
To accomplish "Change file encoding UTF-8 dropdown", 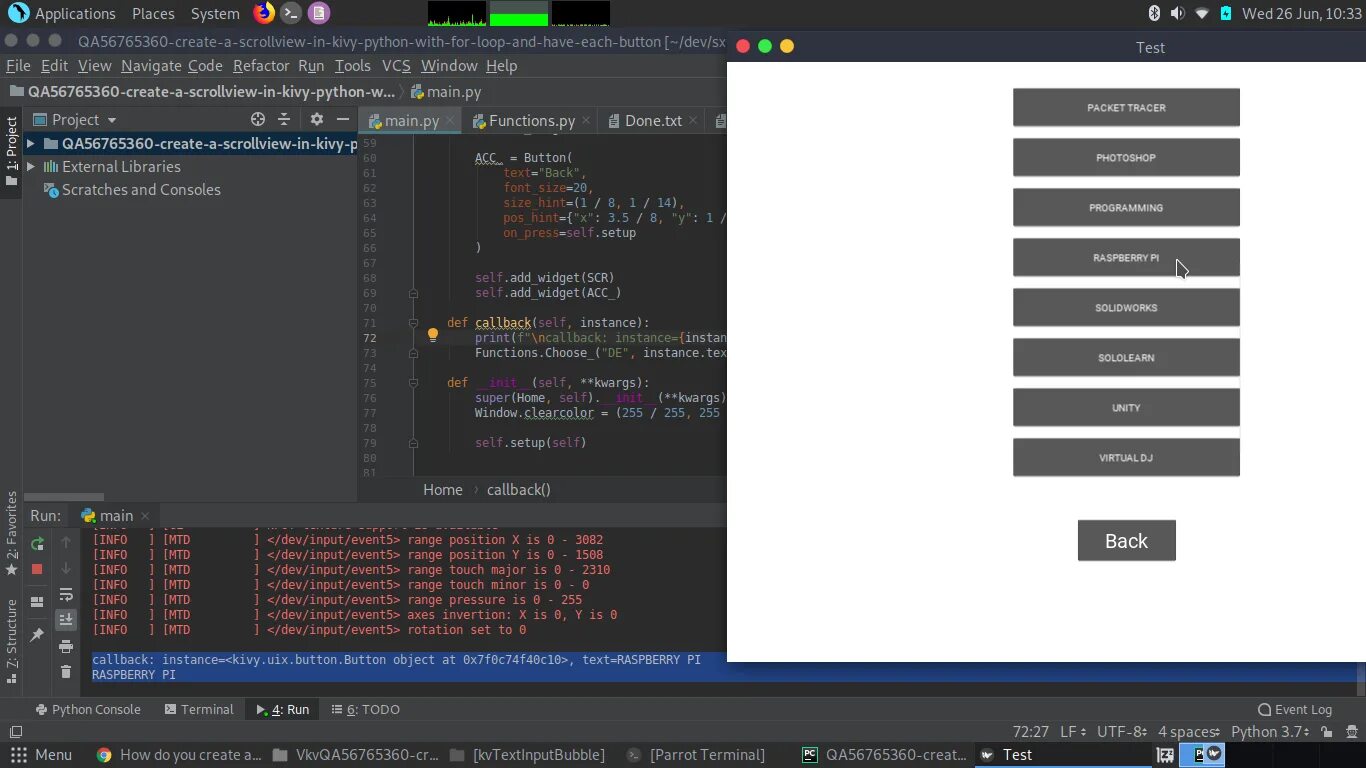I will (x=1122, y=731).
